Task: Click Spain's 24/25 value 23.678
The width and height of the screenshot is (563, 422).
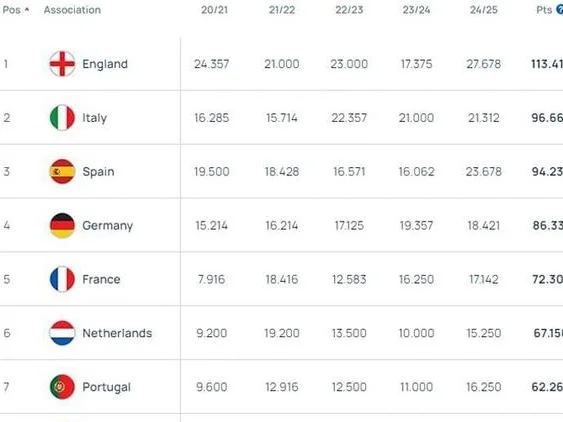Action: pos(484,171)
